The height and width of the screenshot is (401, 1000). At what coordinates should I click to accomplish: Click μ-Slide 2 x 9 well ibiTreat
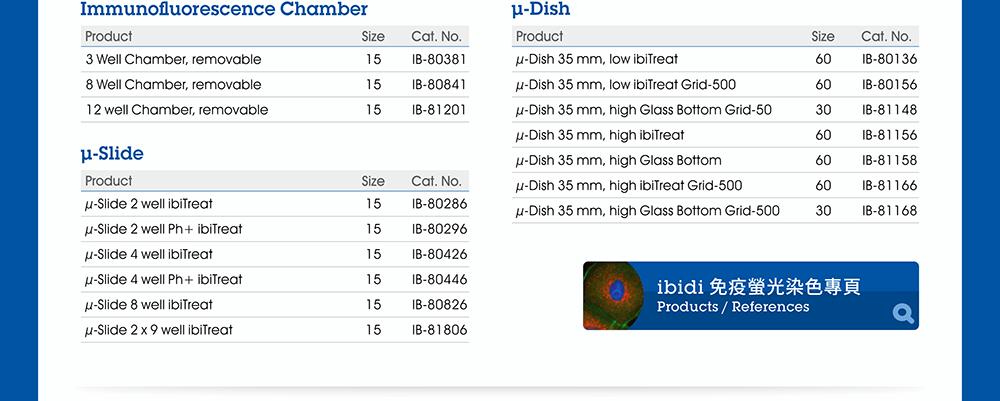click(x=159, y=330)
